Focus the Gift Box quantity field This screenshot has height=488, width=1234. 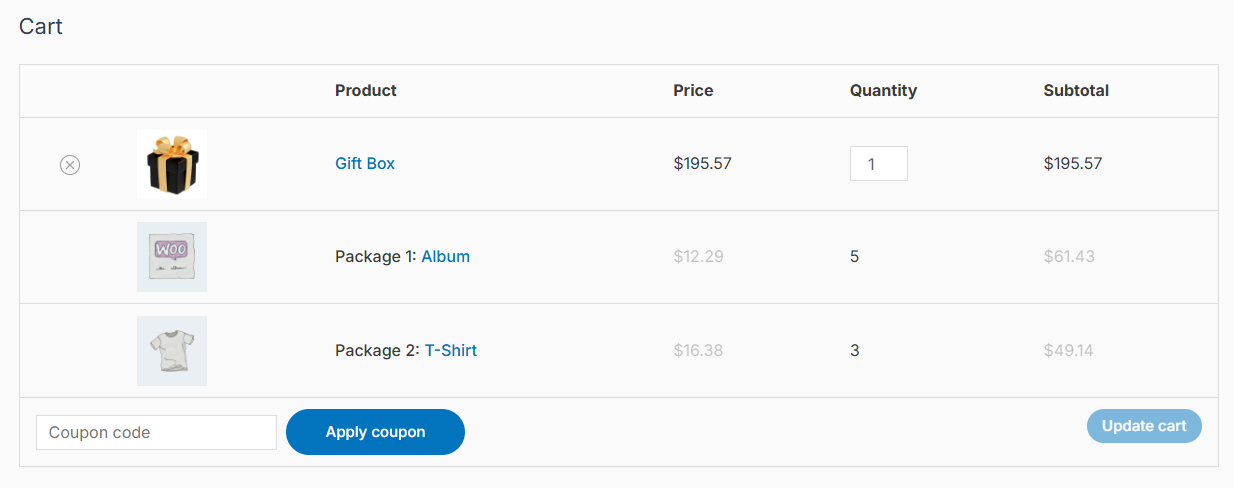pyautogui.click(x=879, y=164)
